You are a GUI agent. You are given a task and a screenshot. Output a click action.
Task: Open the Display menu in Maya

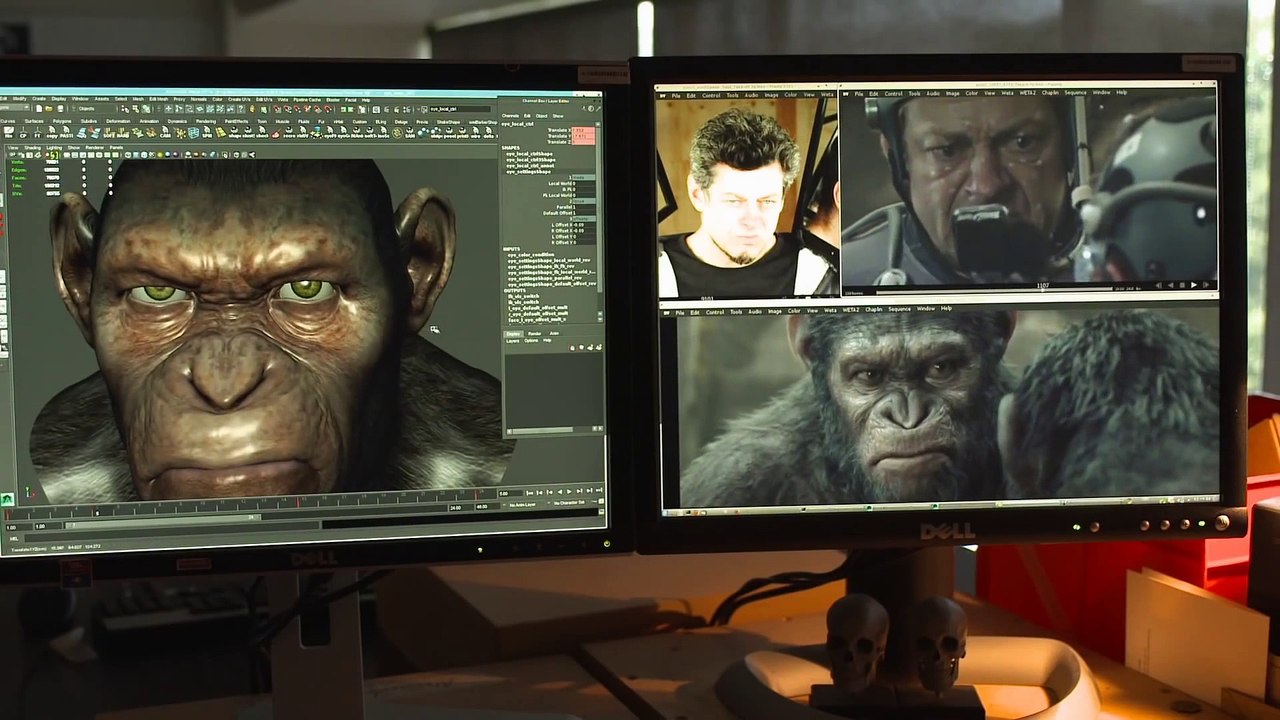(x=59, y=99)
